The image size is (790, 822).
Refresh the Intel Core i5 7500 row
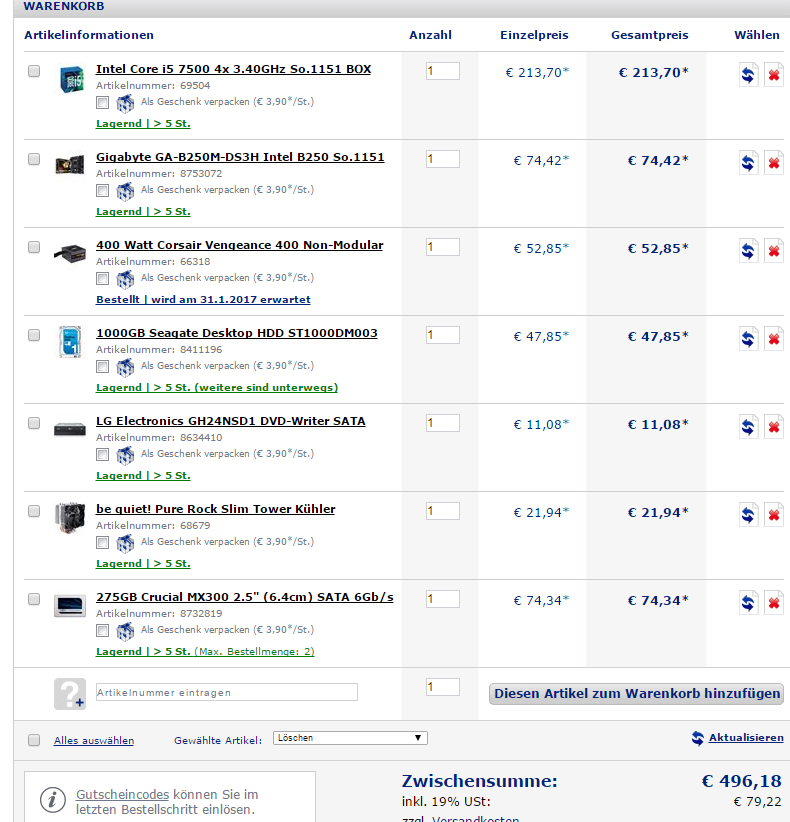coord(748,75)
